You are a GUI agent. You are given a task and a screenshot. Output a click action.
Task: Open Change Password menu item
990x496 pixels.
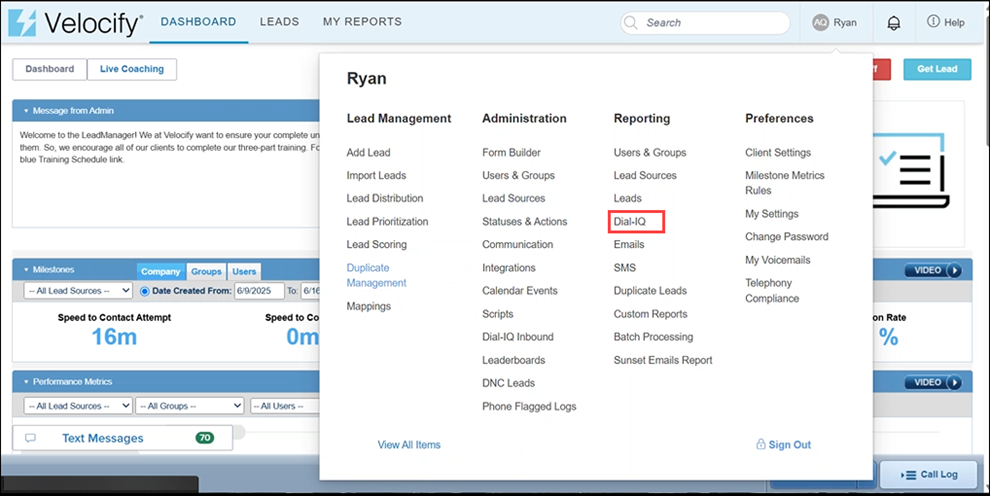tap(787, 237)
